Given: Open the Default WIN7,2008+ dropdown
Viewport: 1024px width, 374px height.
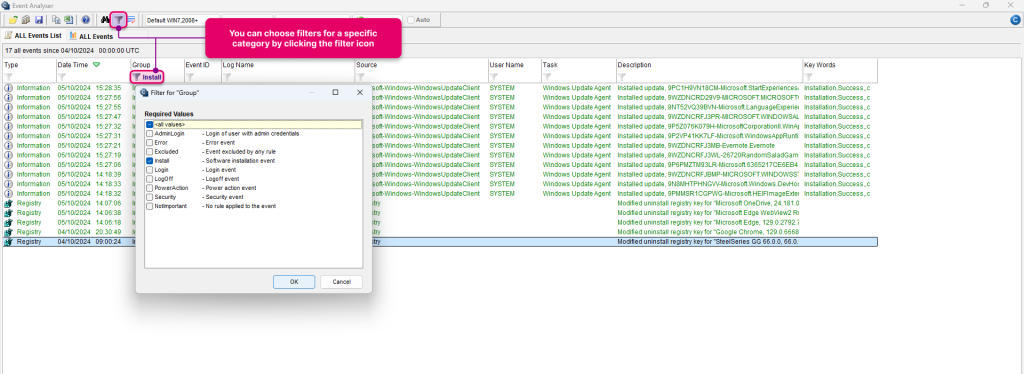Looking at the screenshot, I should click(x=182, y=20).
